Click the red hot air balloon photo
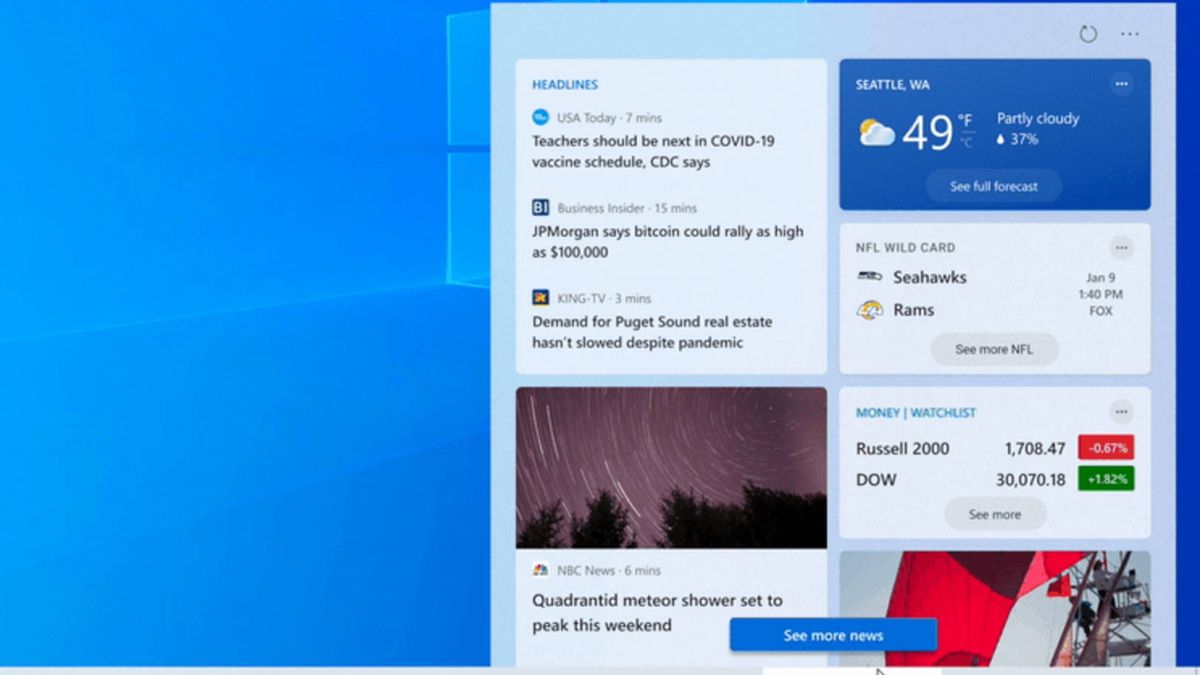This screenshot has width=1200, height=675. [995, 608]
